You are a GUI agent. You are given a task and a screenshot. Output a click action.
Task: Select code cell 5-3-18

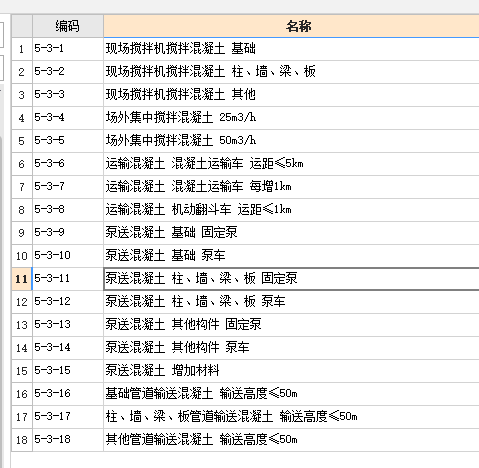[x=68, y=440]
